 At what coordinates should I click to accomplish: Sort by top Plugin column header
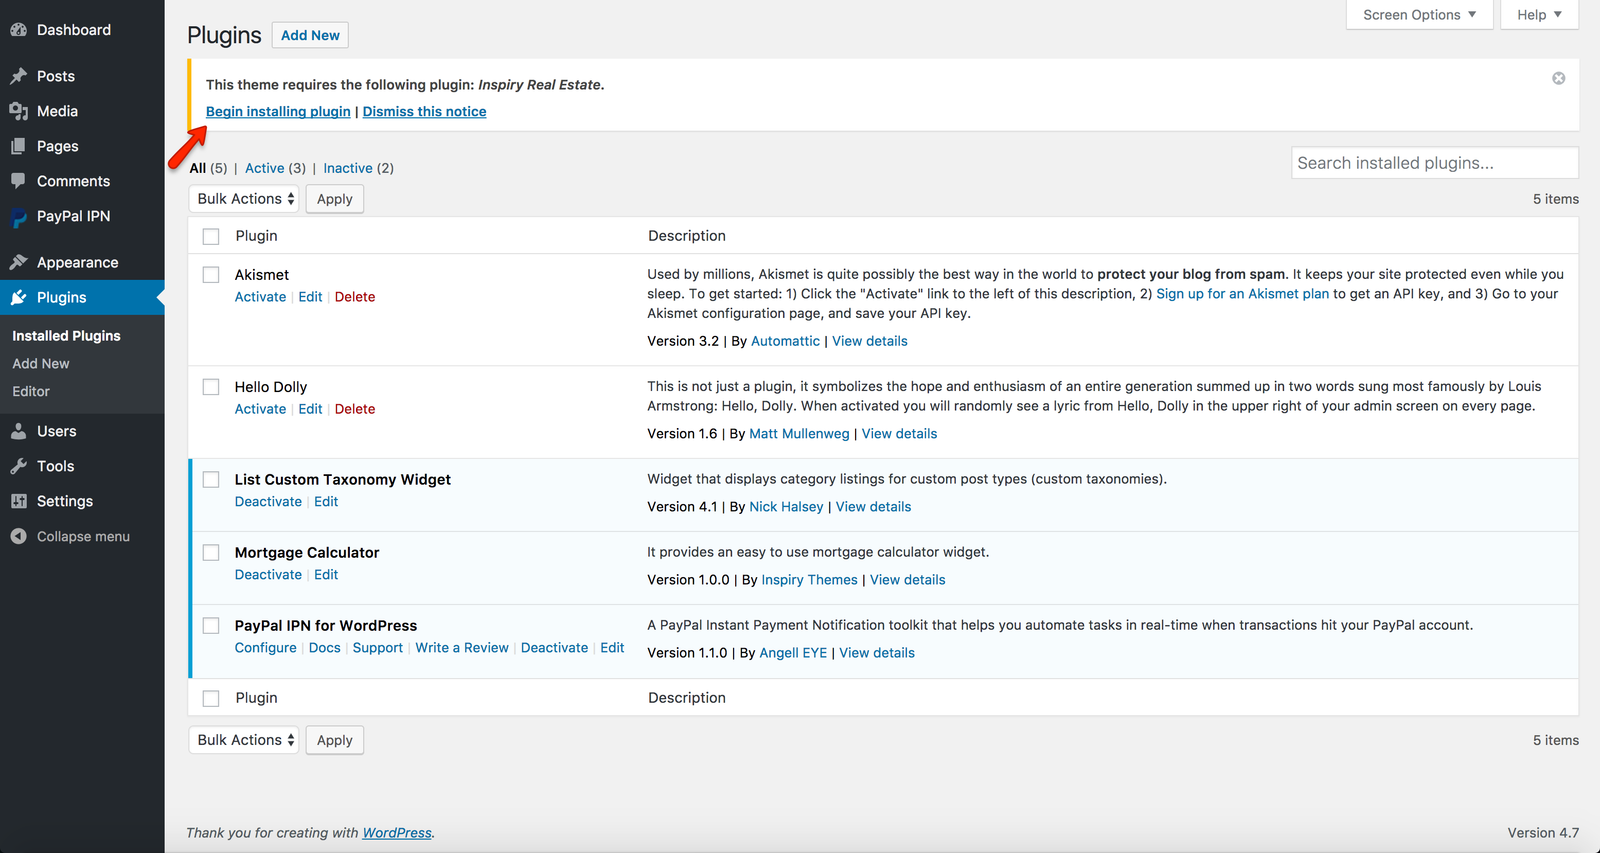point(257,236)
